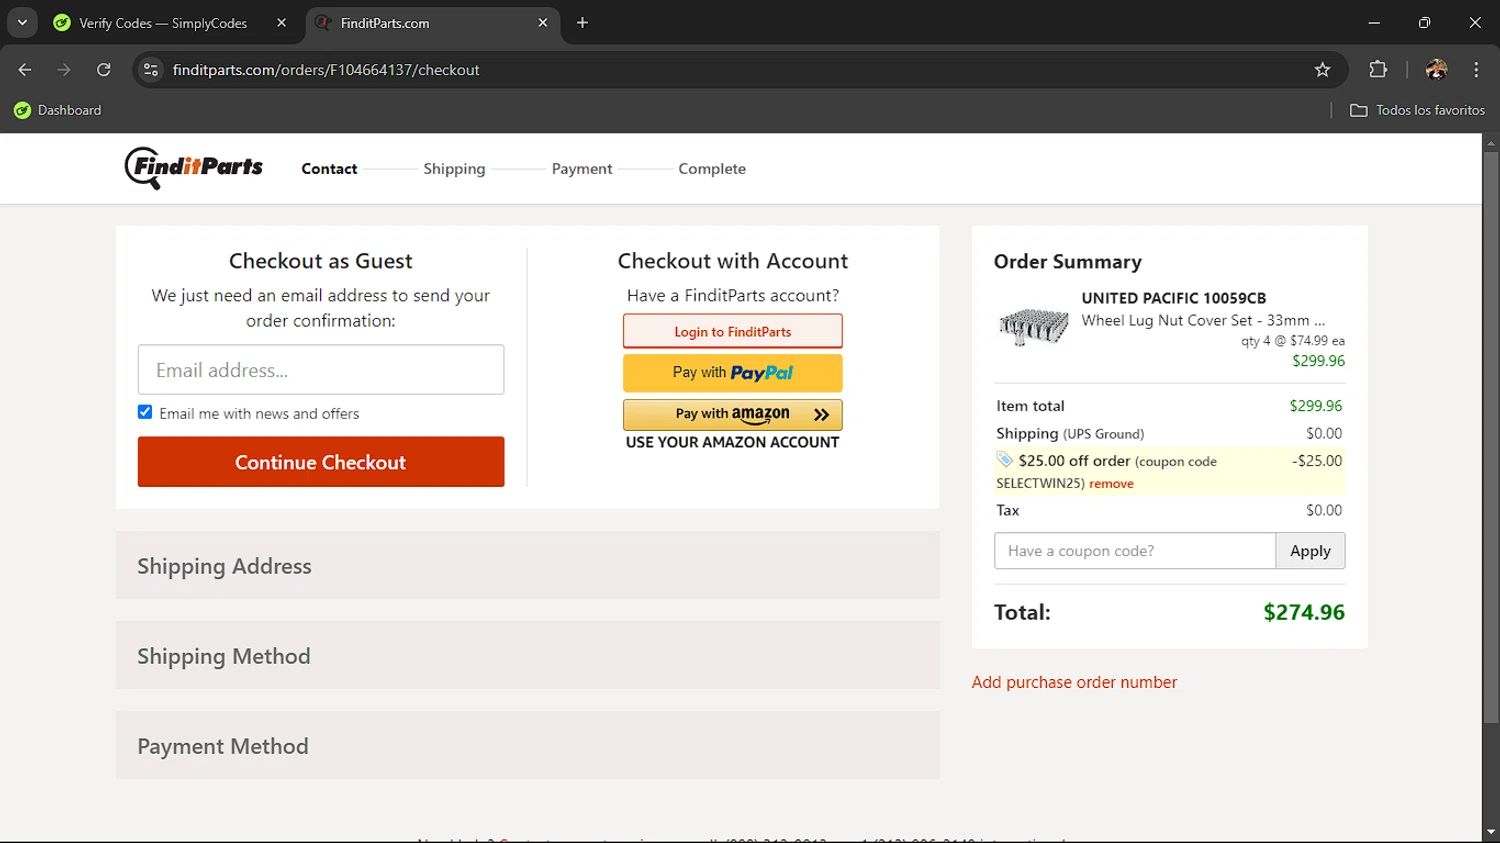
Task: Open Todos los favoritos bookmarks folder
Action: [1417, 110]
